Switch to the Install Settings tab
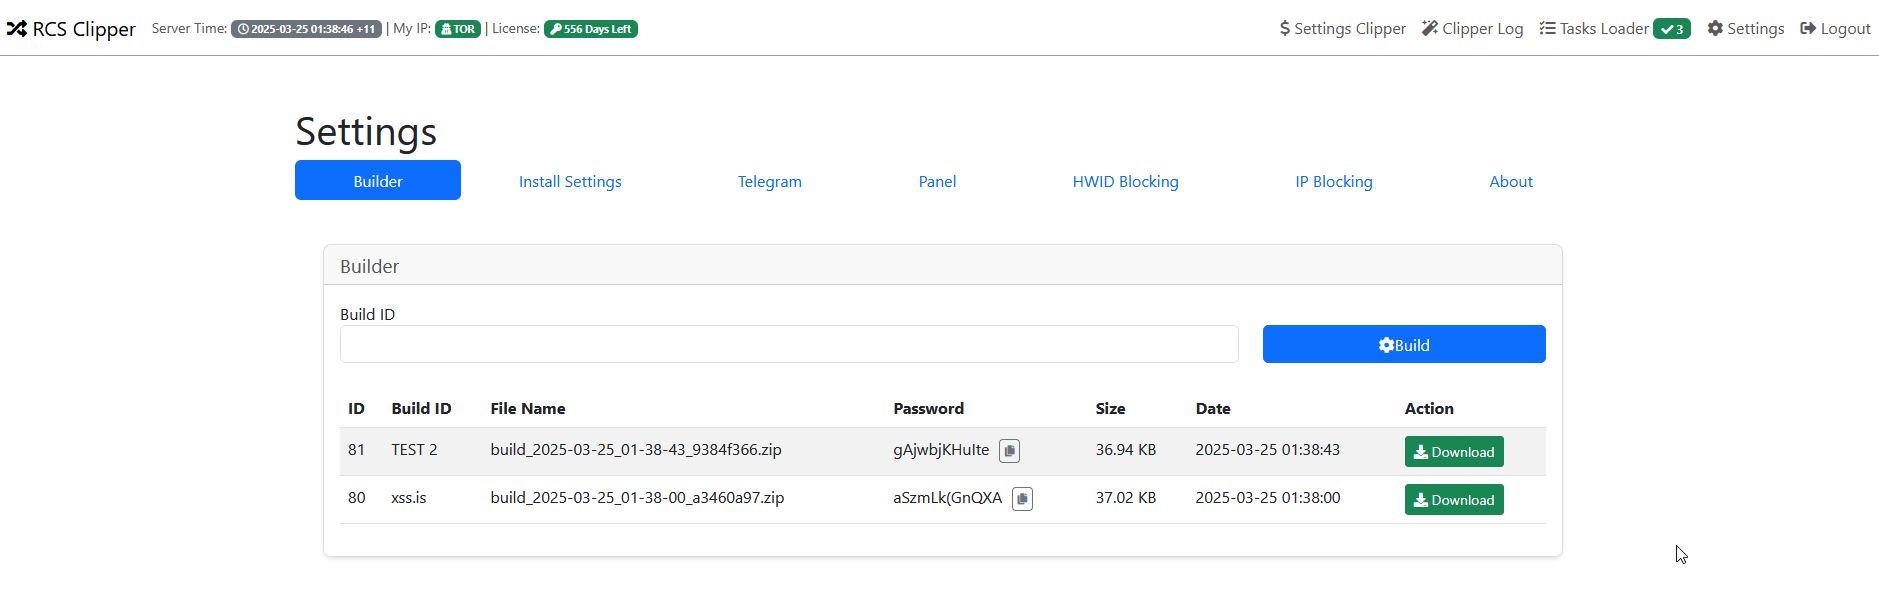The width and height of the screenshot is (1879, 597). [x=570, y=181]
